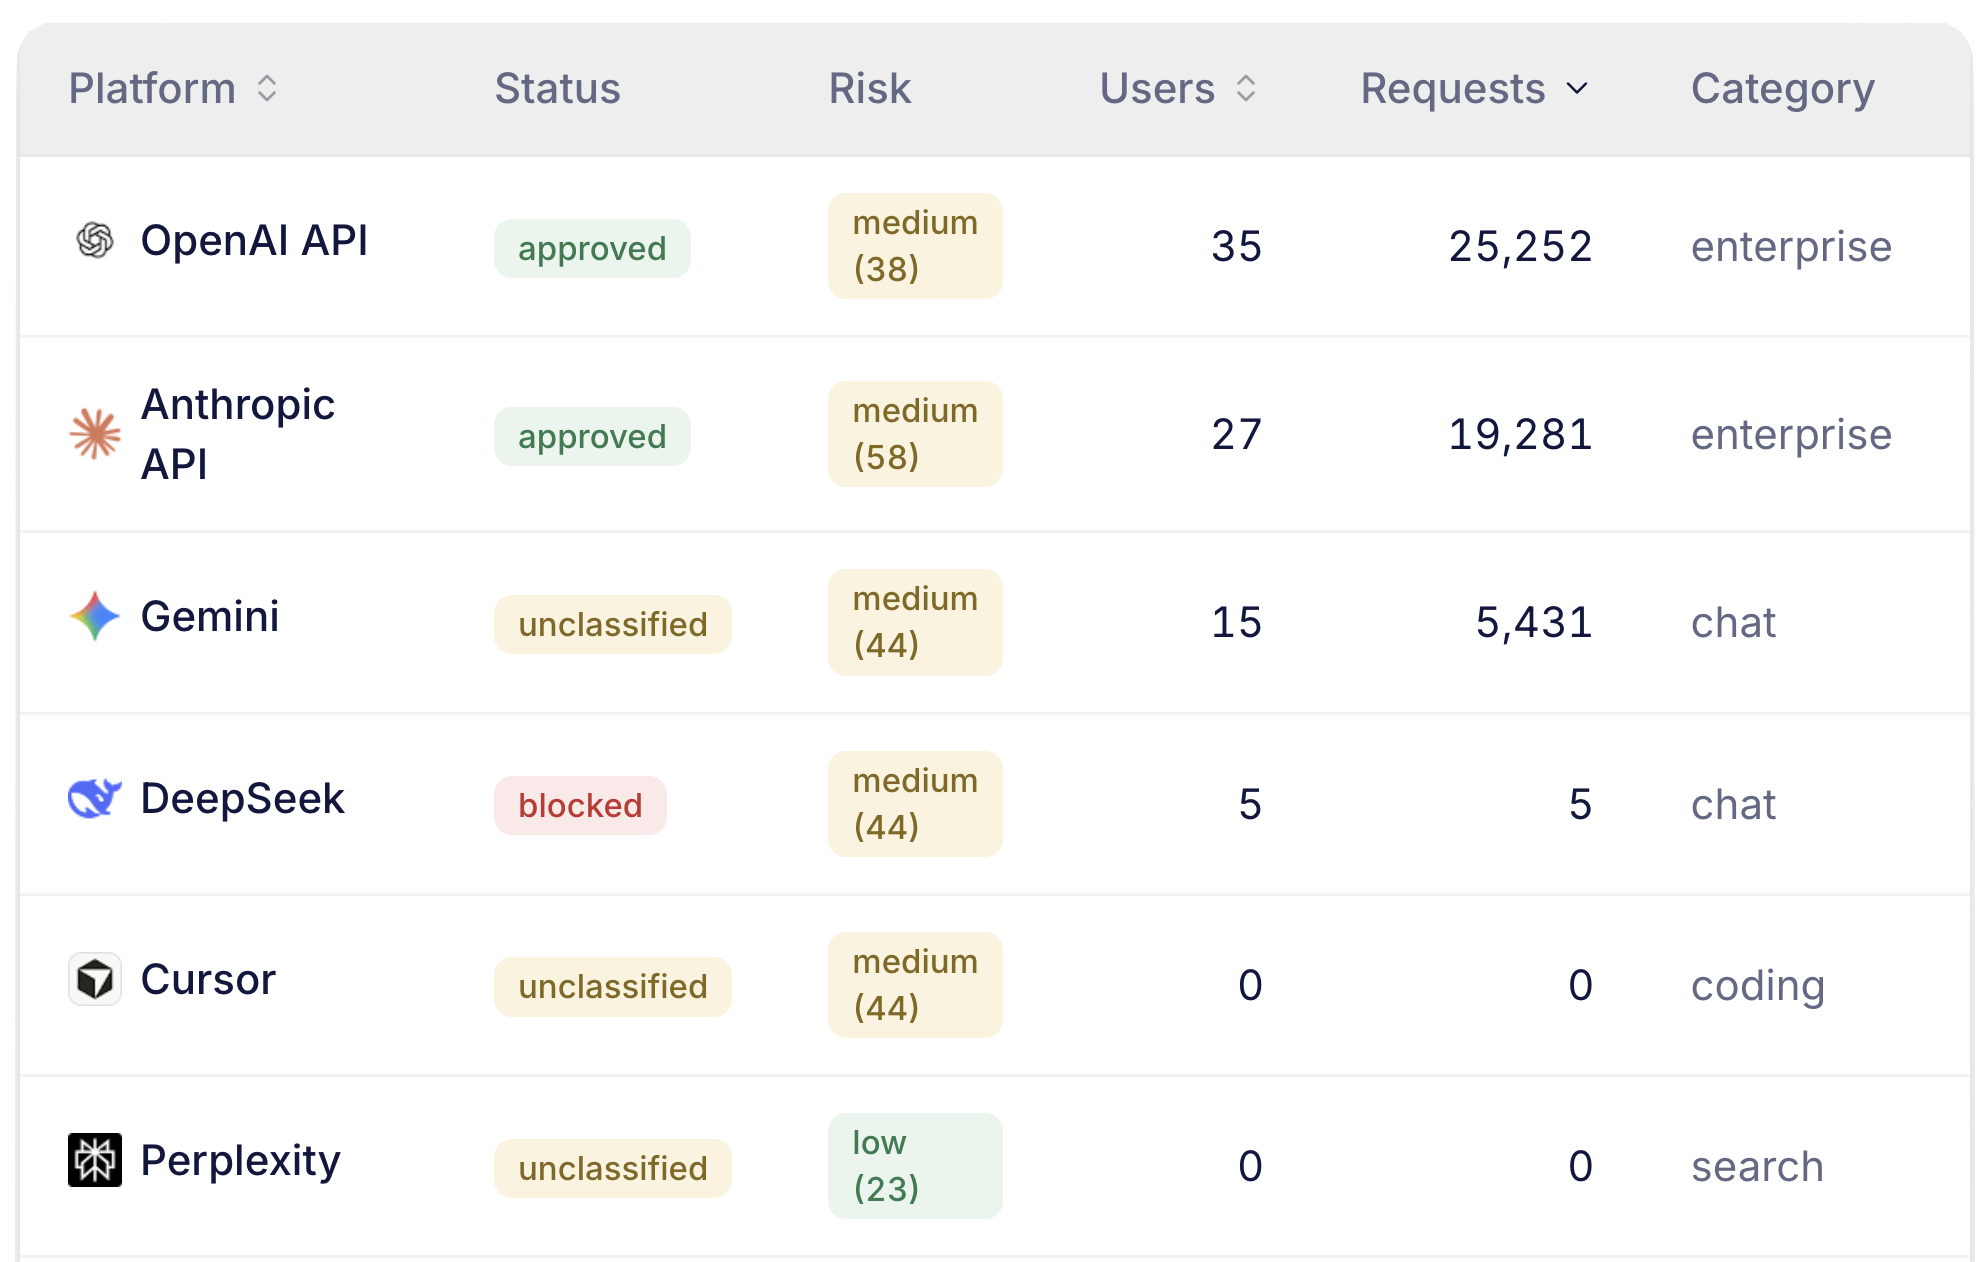
Task: Click the search category cell
Action: [x=1757, y=1166]
